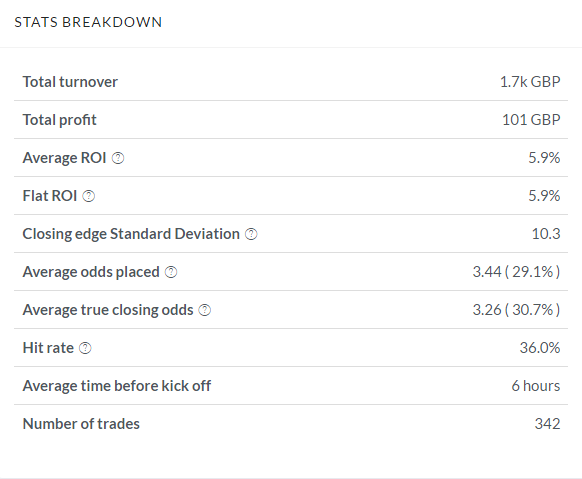
Task: Click the question mark beside Average odds placed
Action: 171,272
